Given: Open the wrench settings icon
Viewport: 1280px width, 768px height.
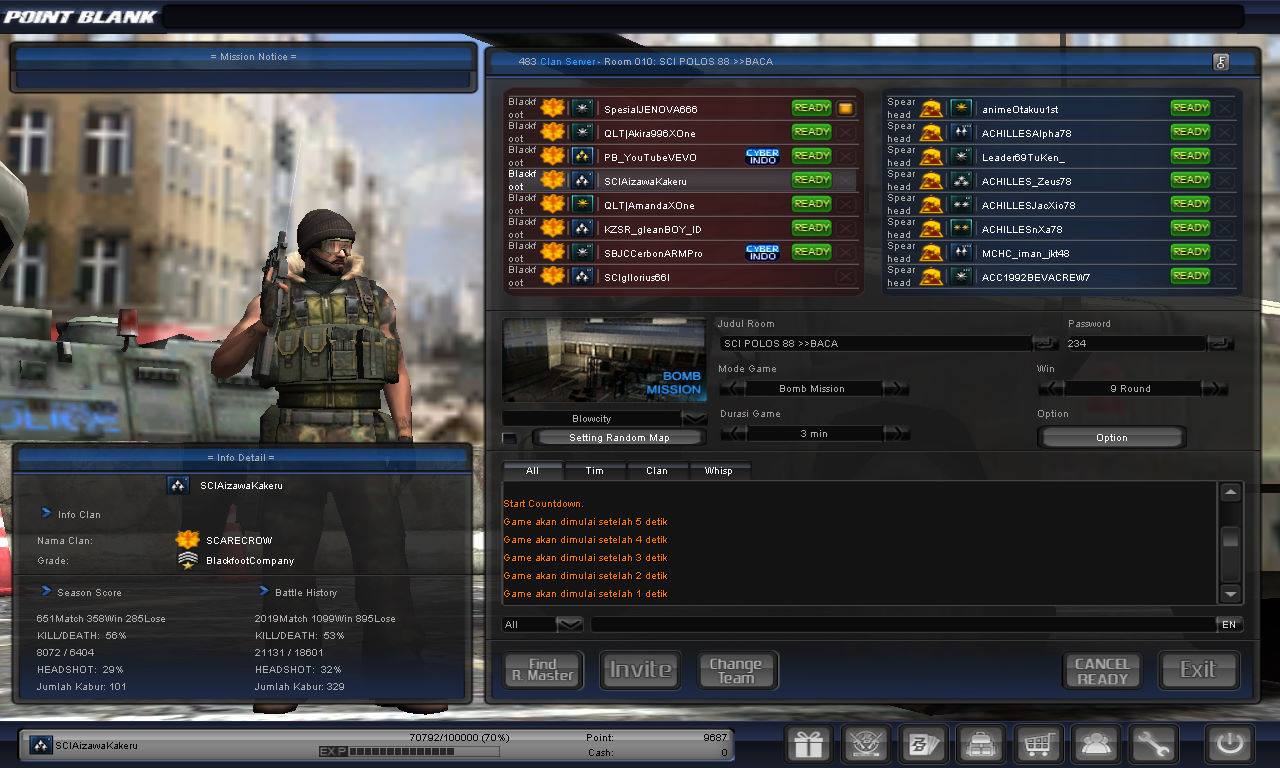Looking at the screenshot, I should pos(1153,744).
